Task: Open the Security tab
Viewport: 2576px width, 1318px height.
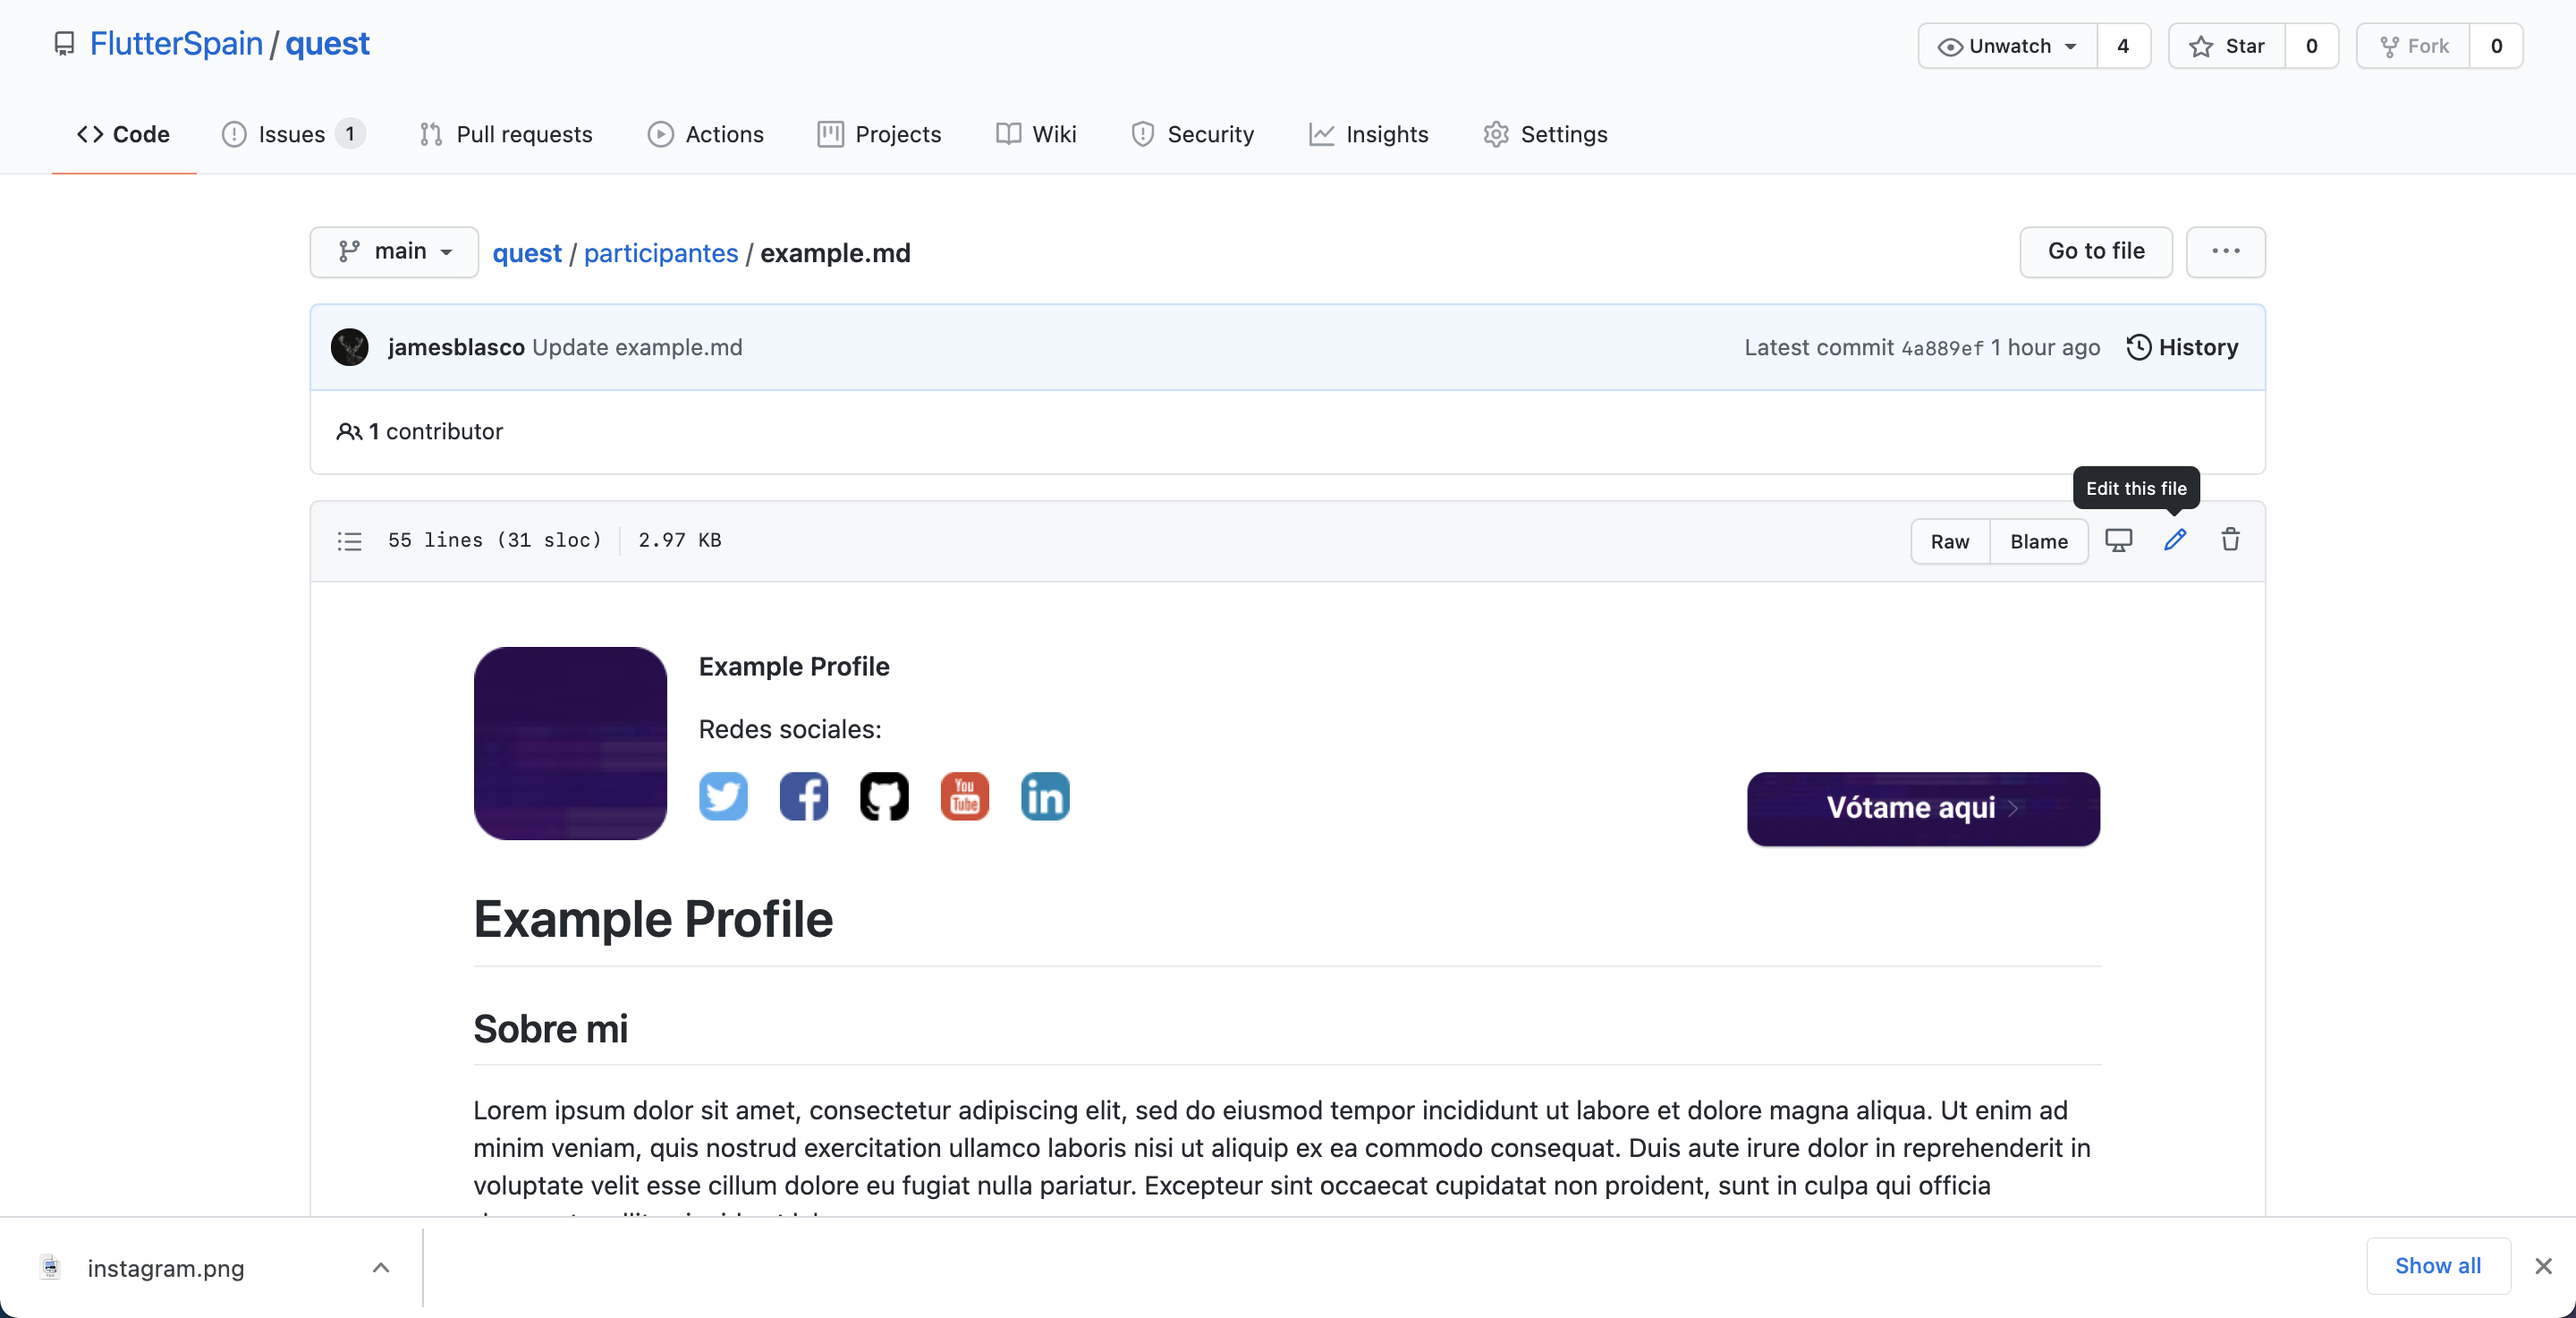Action: click(x=1192, y=134)
